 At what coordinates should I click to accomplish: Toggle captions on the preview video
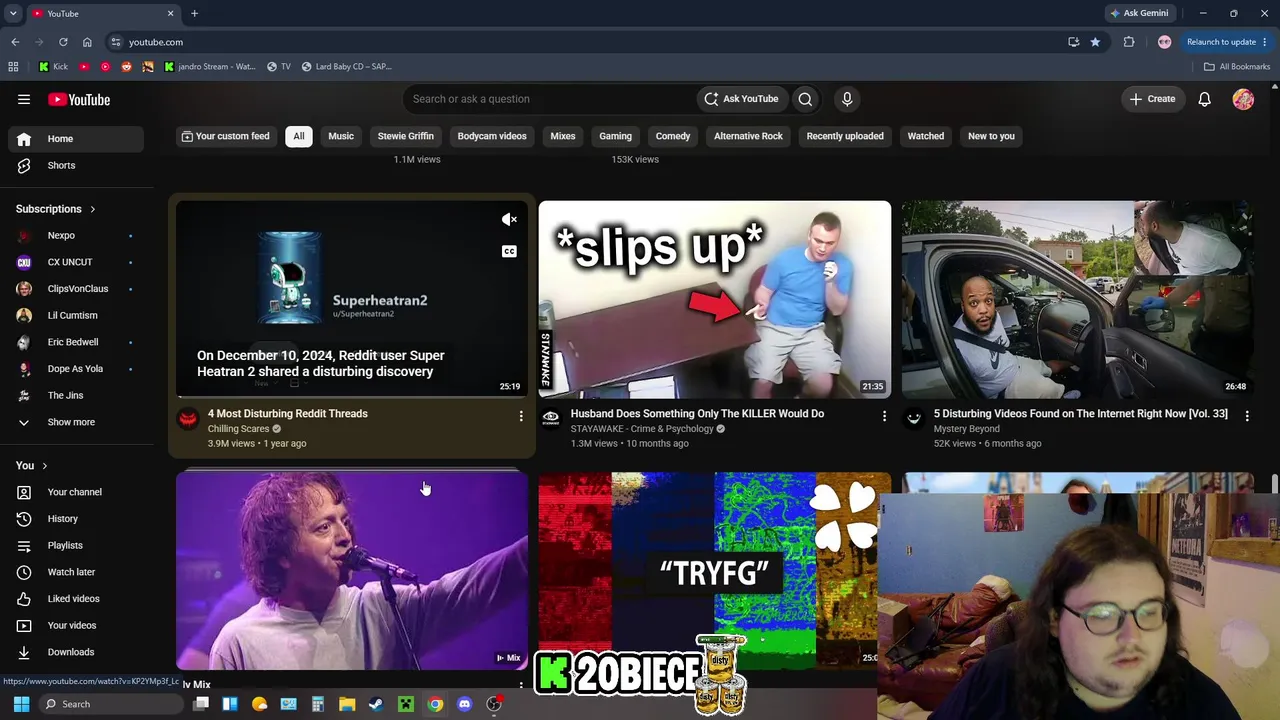pyautogui.click(x=509, y=251)
